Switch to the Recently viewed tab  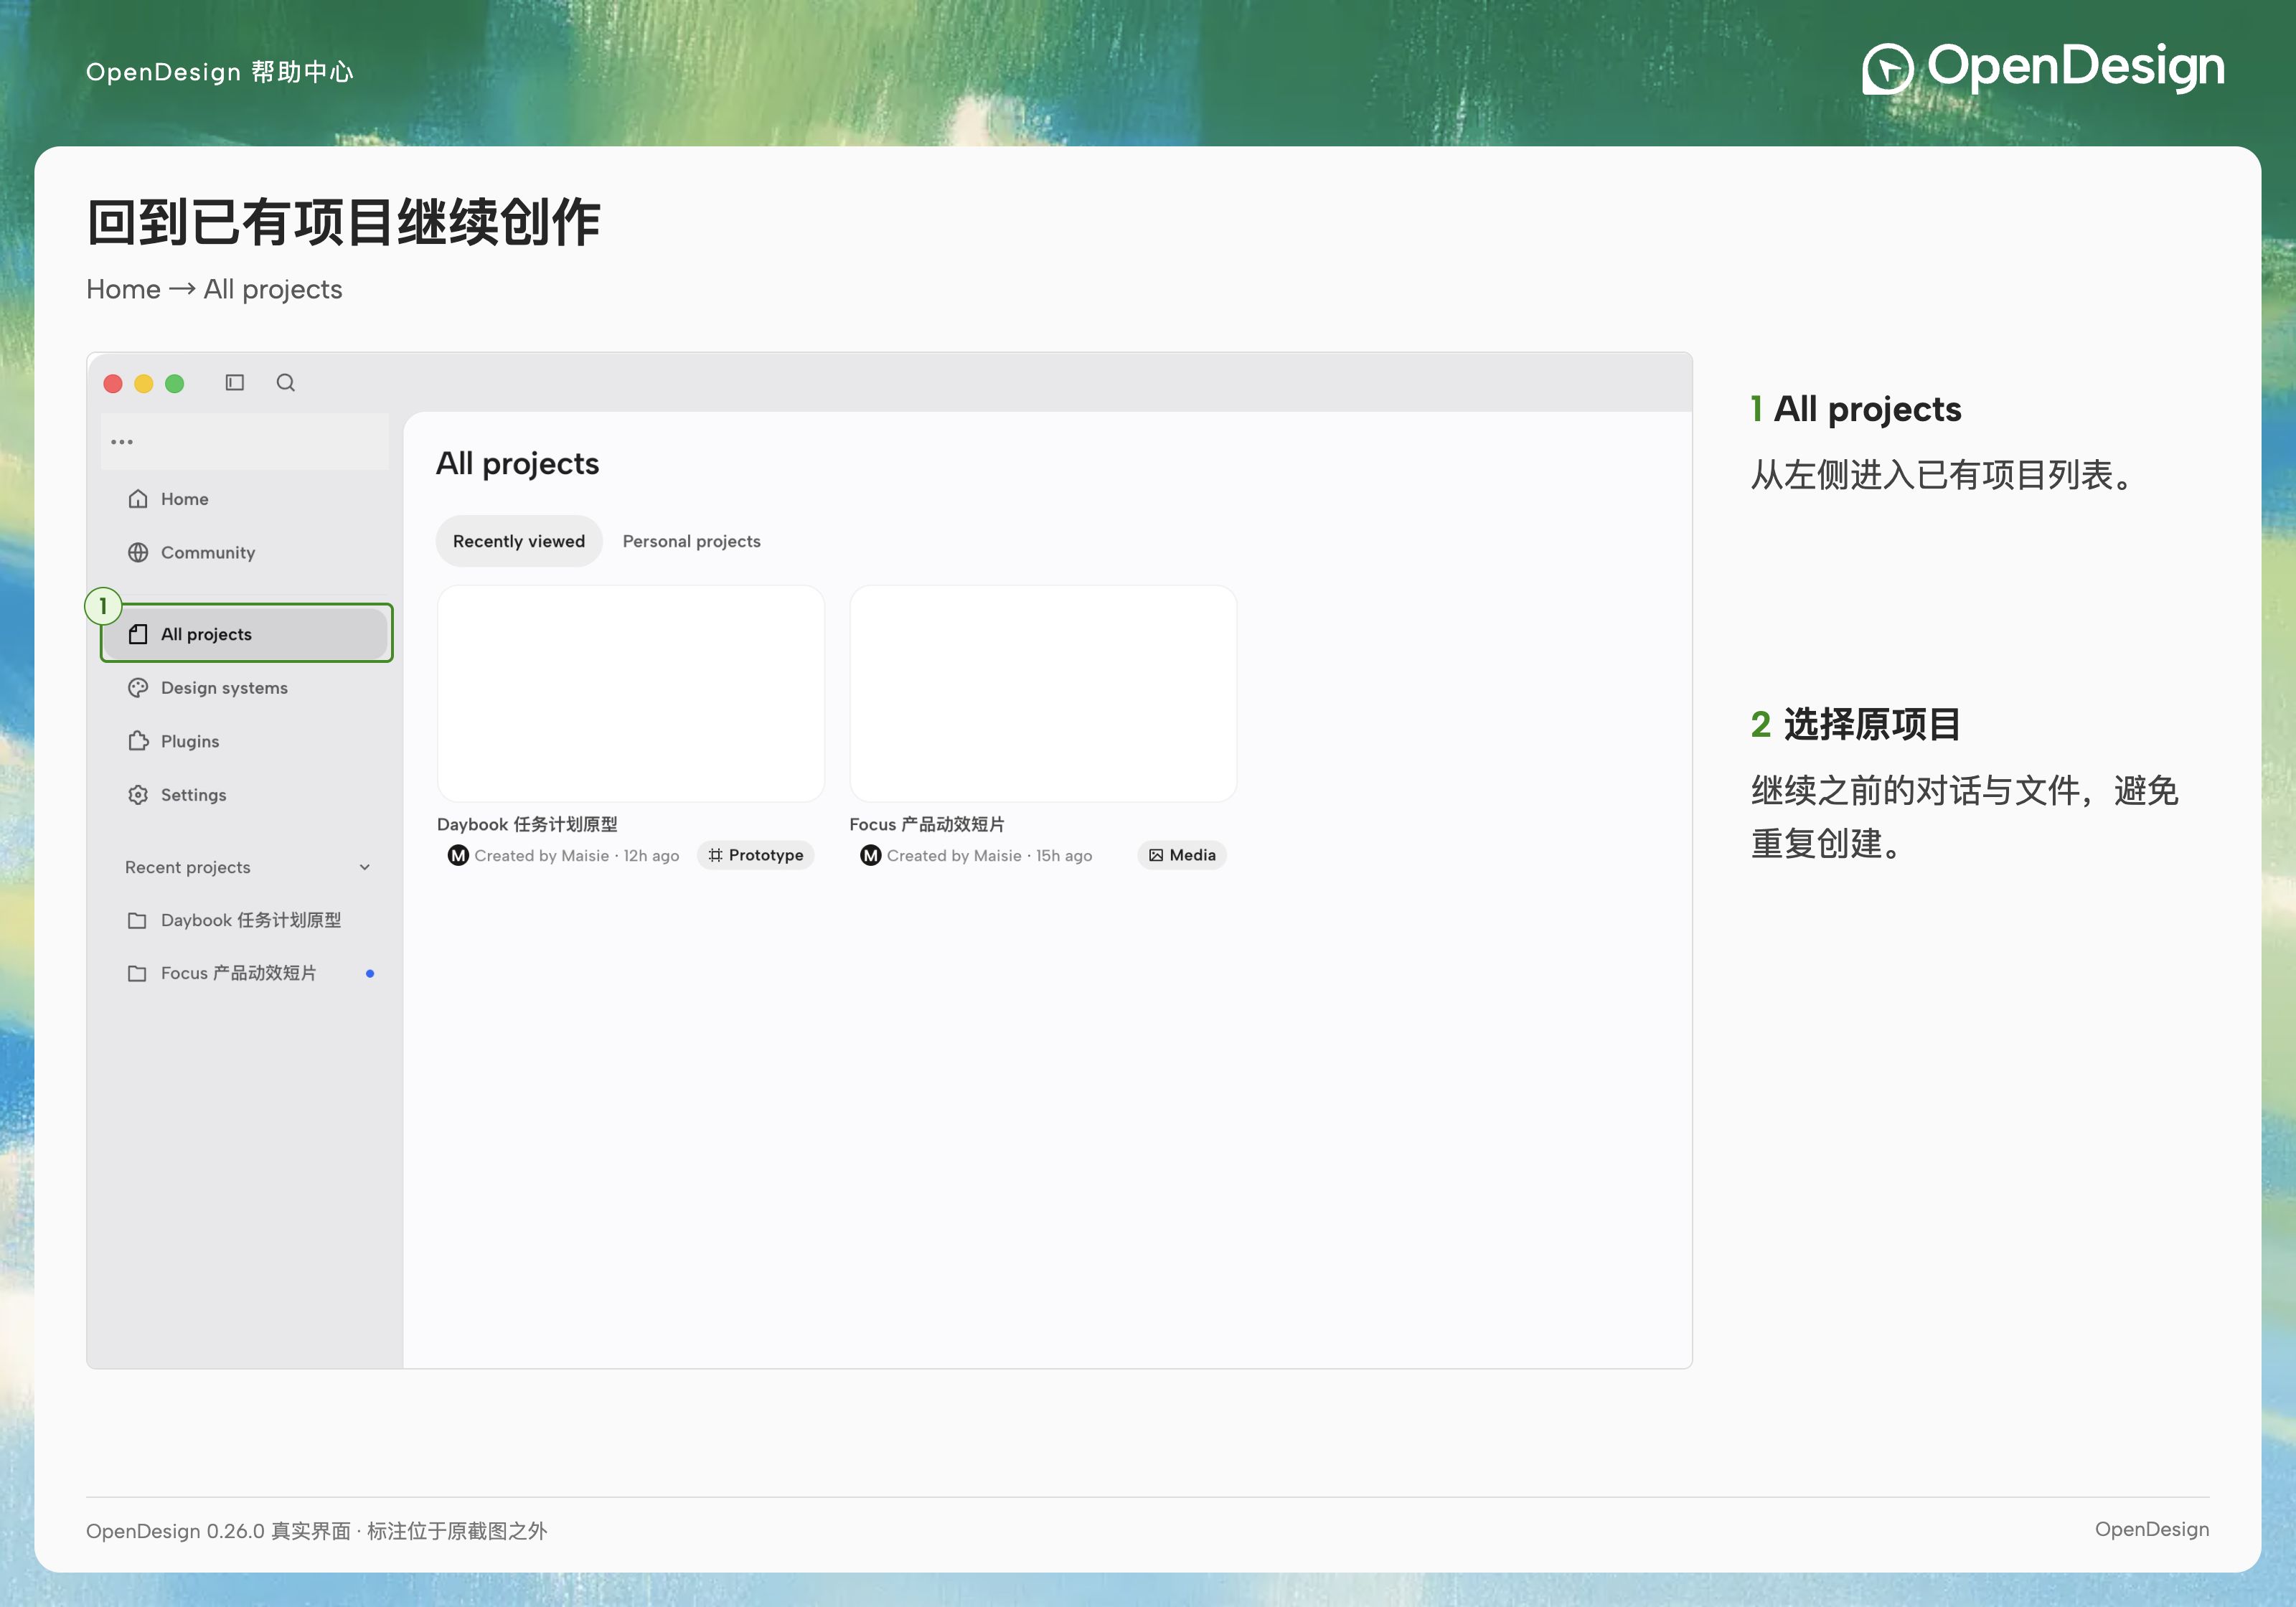pyautogui.click(x=519, y=541)
